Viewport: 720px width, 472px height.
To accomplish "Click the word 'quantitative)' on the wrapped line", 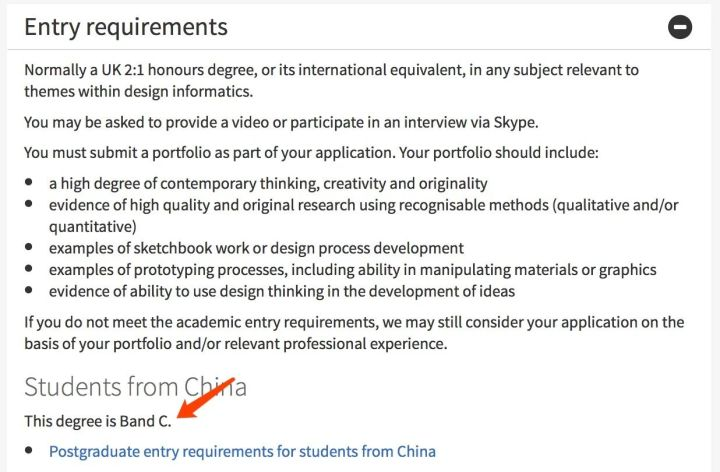I will (93, 227).
